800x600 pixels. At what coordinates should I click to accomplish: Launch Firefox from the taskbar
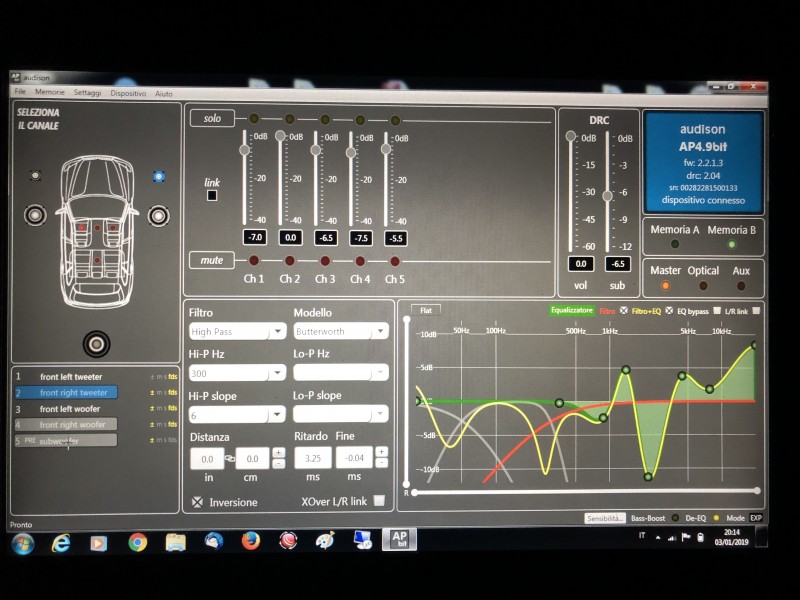point(250,540)
